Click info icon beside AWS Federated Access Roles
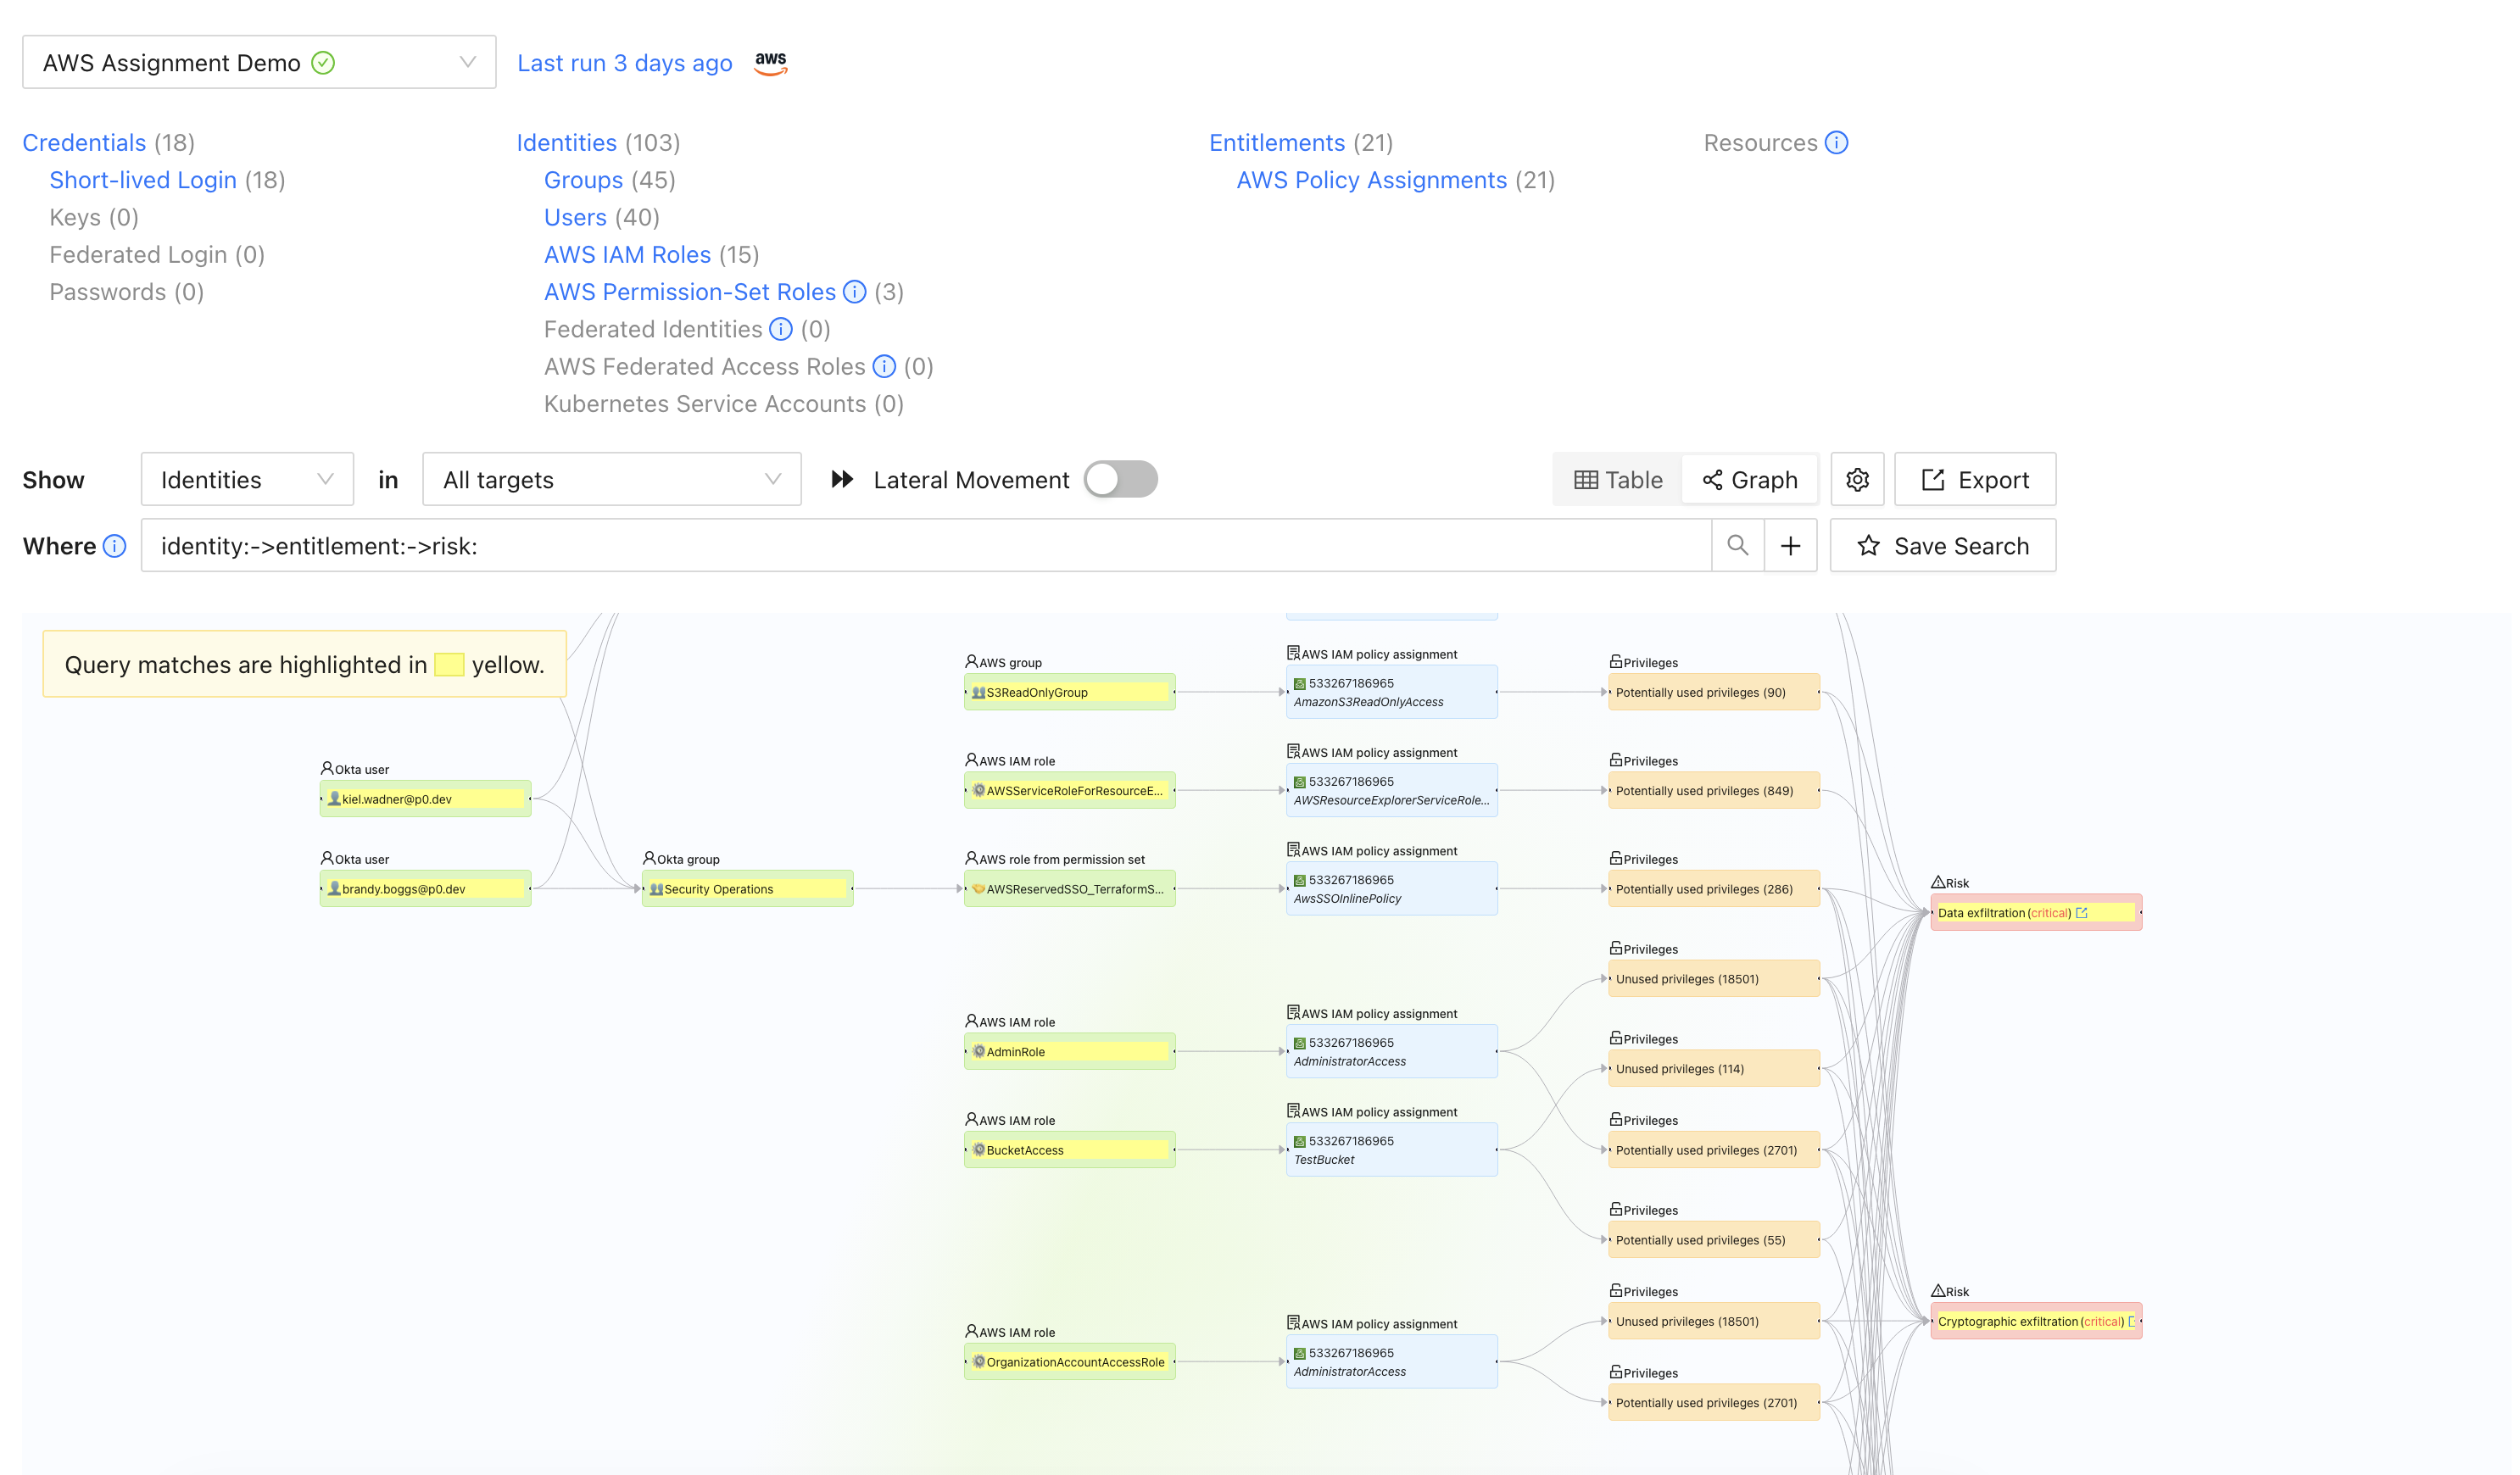The image size is (2520, 1475). pyautogui.click(x=884, y=366)
